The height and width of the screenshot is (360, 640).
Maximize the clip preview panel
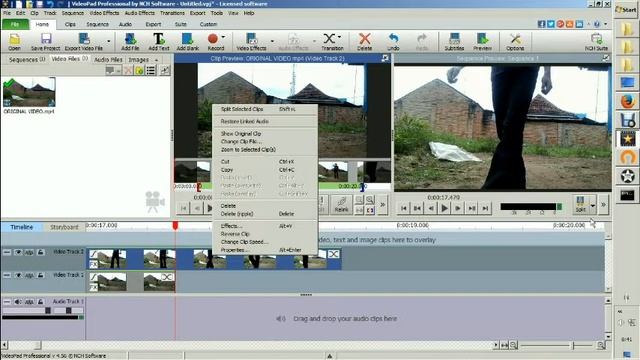click(385, 58)
